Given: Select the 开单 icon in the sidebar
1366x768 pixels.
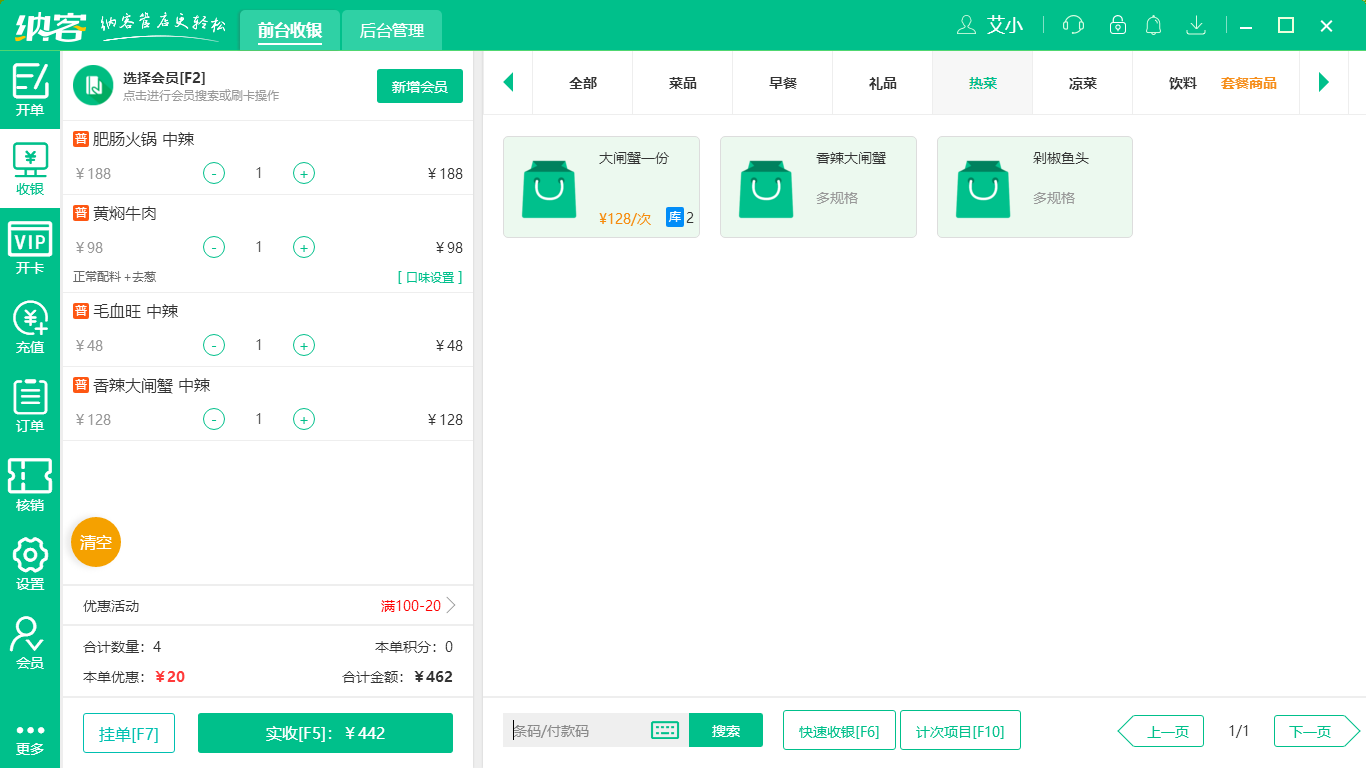Looking at the screenshot, I should click(x=30, y=90).
